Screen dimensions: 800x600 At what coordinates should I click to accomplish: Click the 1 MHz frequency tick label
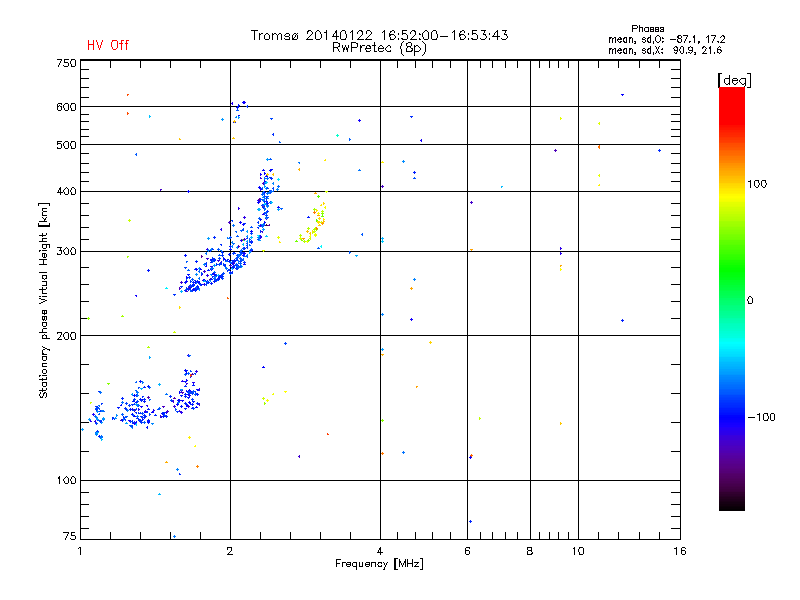[80, 551]
